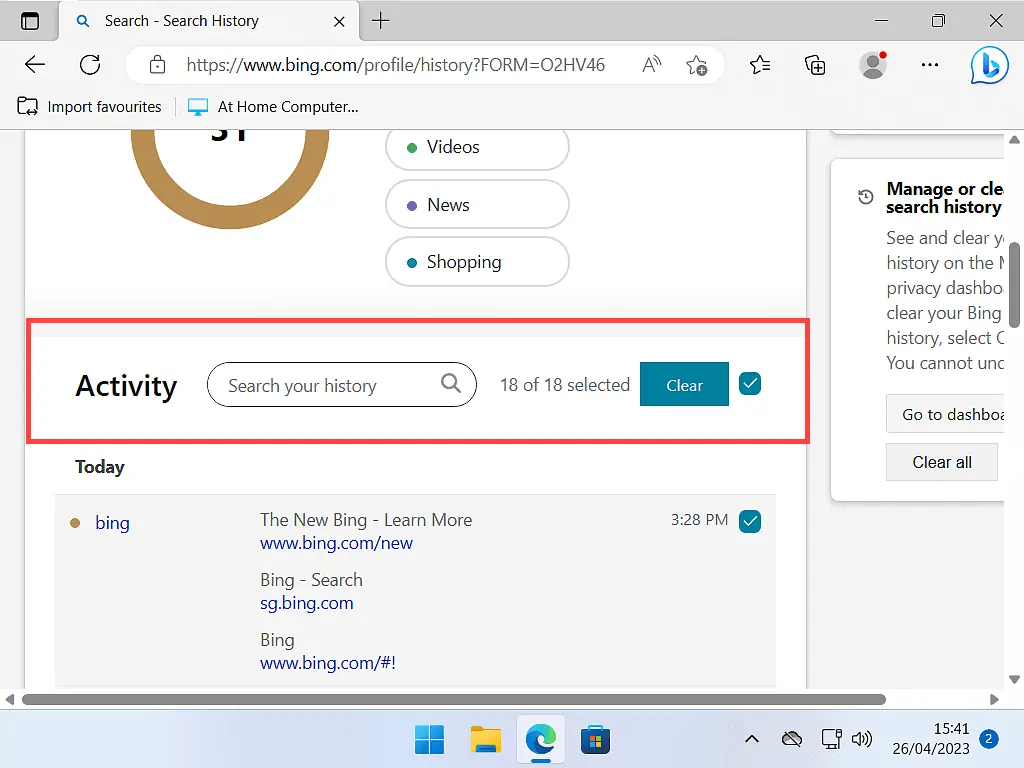Uncheck the select-all checkbox beside Clear
The height and width of the screenshot is (768, 1024).
point(750,382)
